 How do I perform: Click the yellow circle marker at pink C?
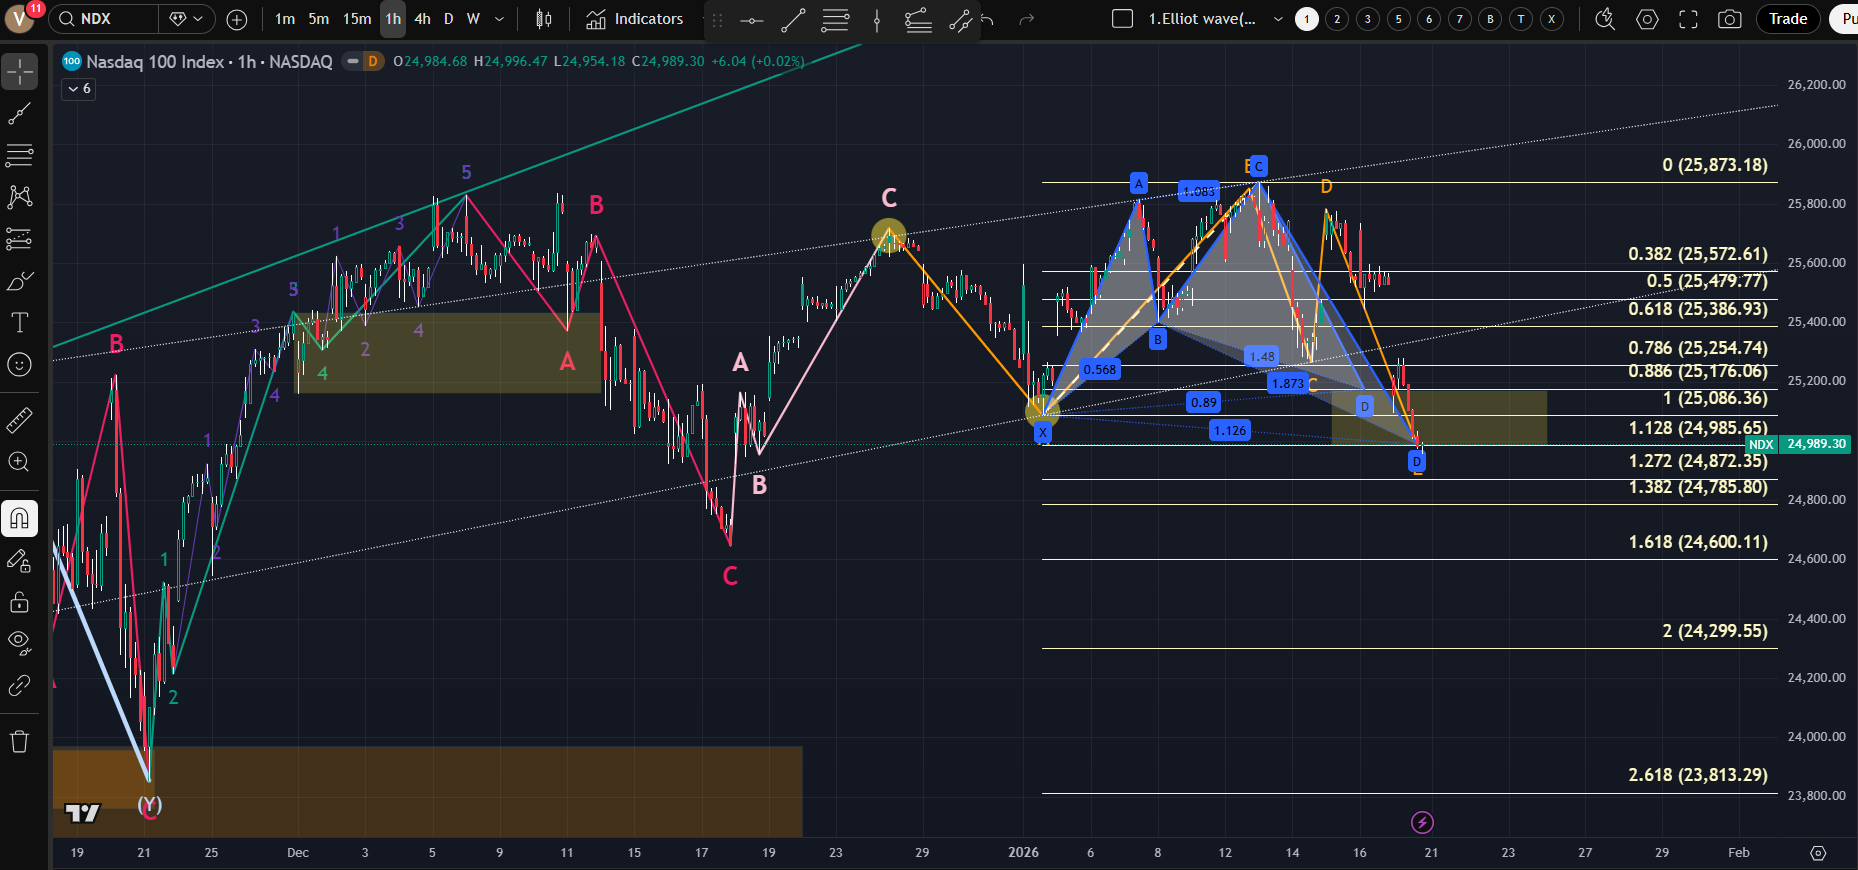(888, 236)
